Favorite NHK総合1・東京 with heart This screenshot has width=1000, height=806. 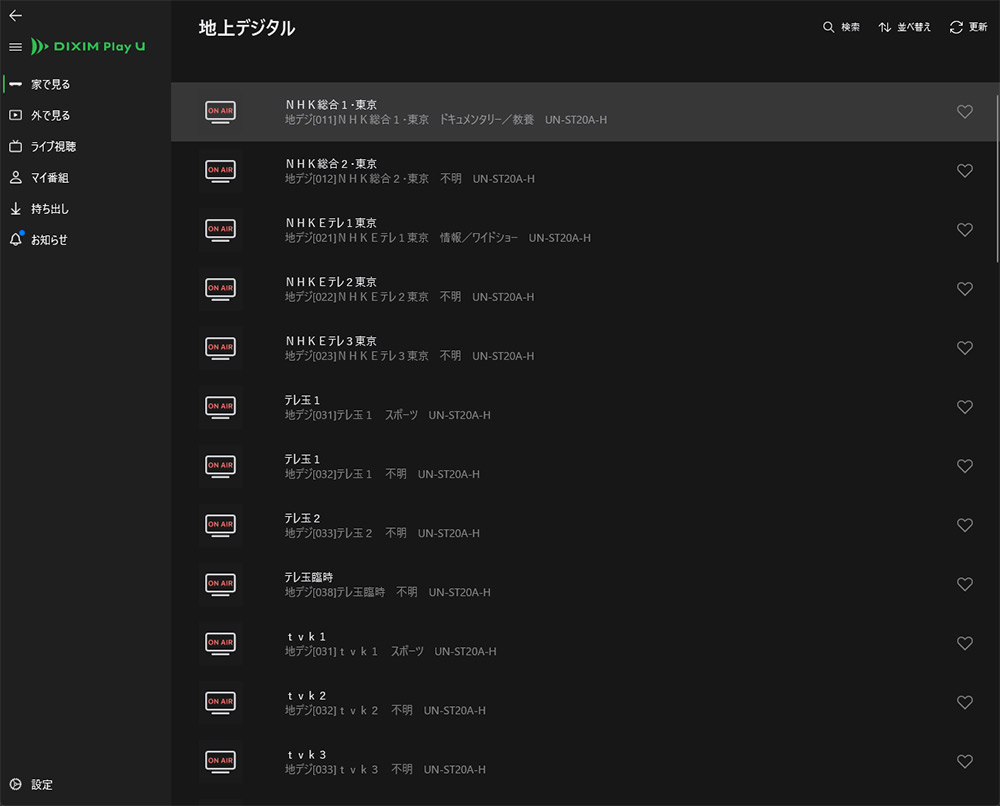964,112
